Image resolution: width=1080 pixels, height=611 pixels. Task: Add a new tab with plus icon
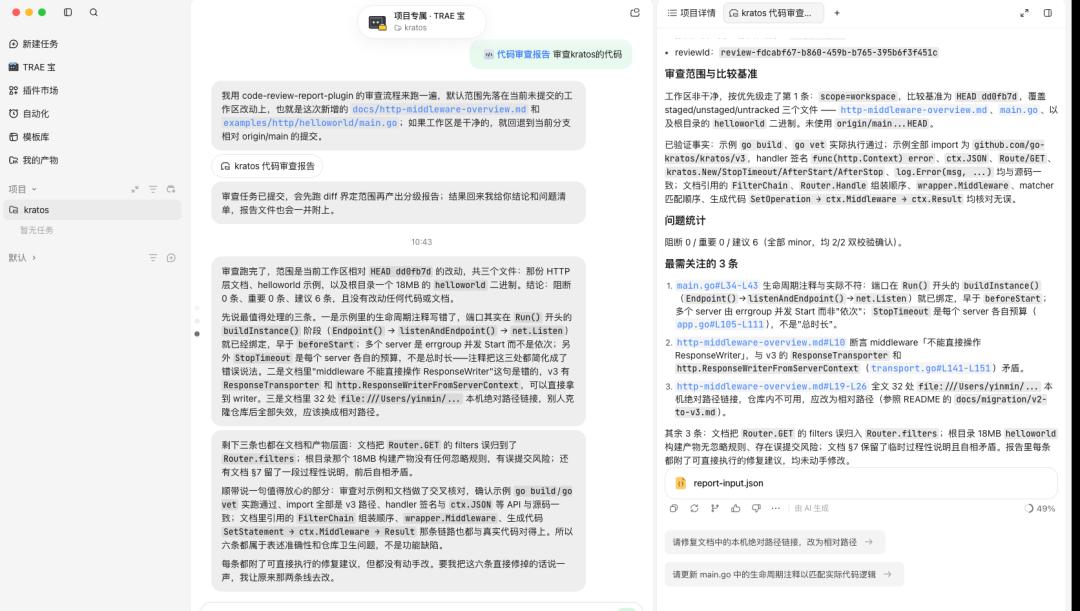(x=837, y=12)
